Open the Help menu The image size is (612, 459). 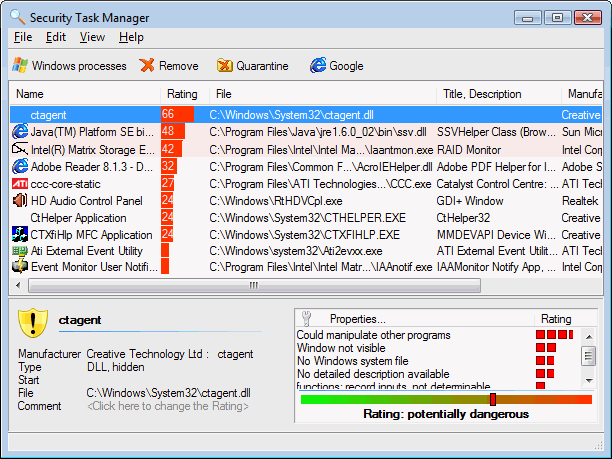(131, 37)
